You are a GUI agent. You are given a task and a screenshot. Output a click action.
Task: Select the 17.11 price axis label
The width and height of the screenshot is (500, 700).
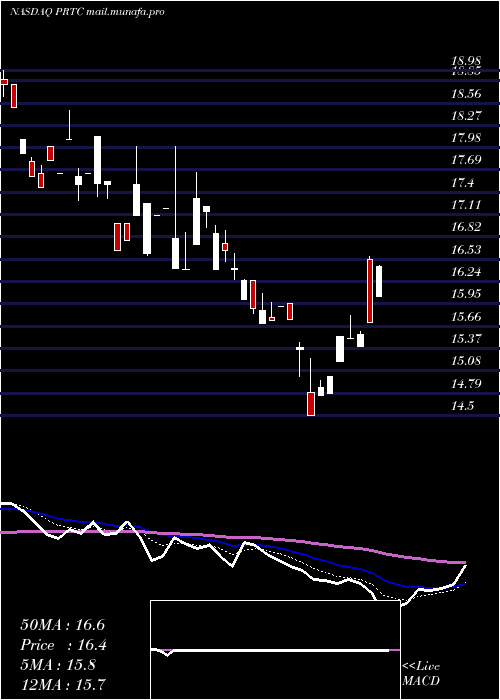[x=467, y=205]
